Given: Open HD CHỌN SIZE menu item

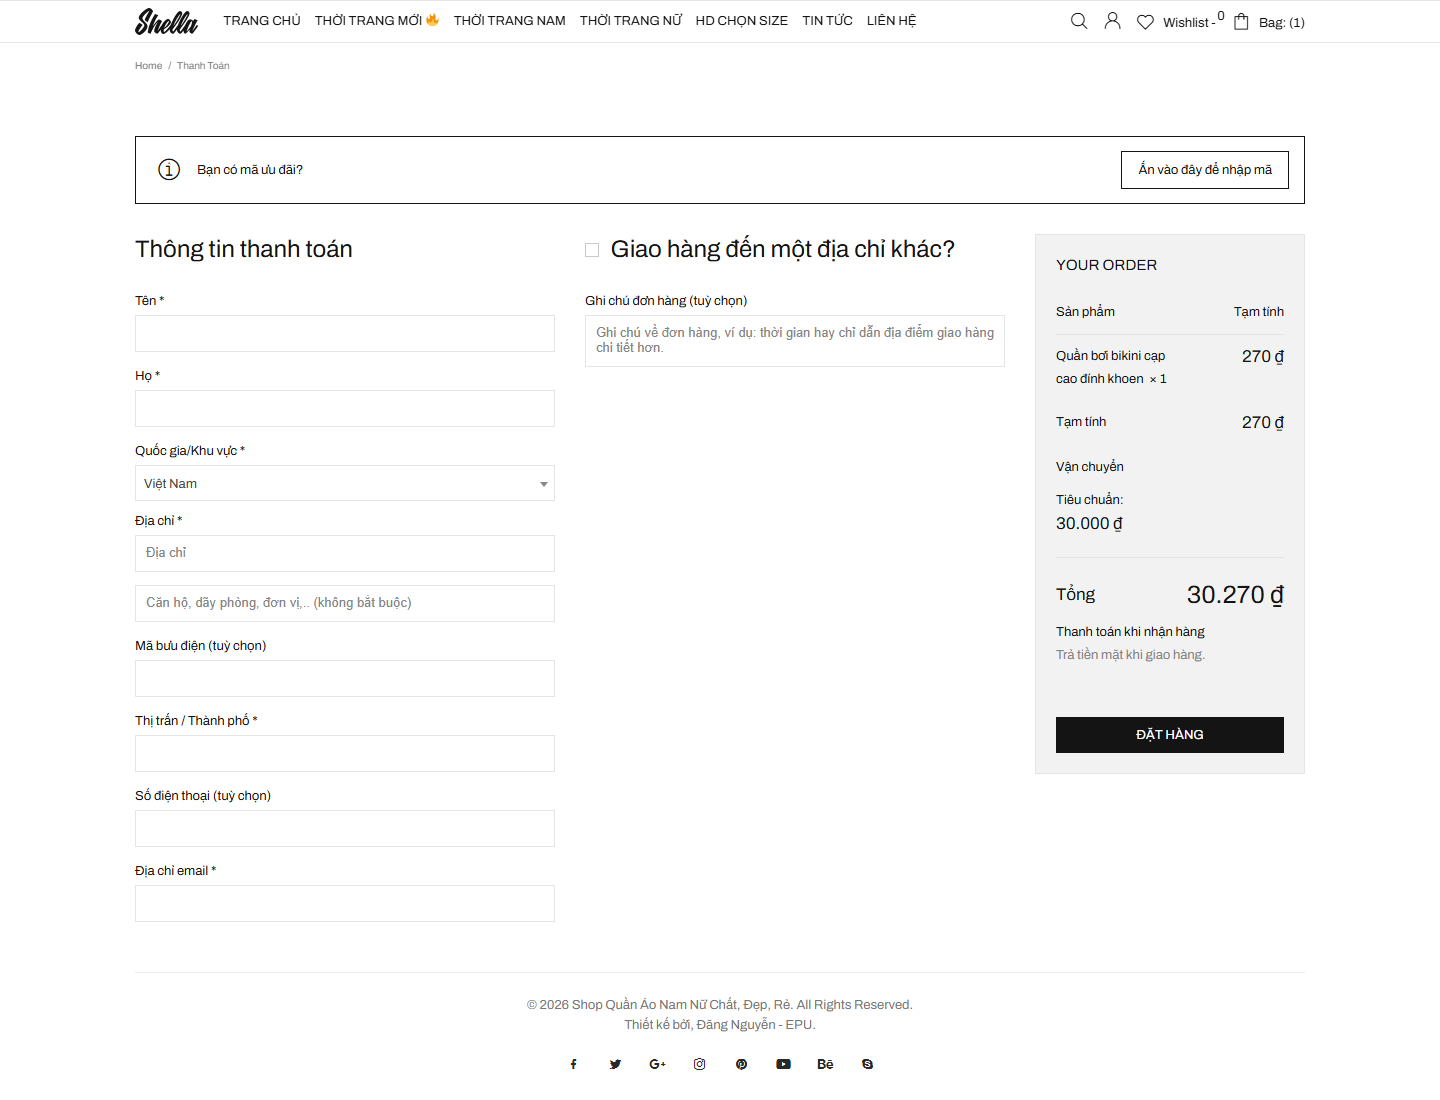Looking at the screenshot, I should click(x=742, y=21).
